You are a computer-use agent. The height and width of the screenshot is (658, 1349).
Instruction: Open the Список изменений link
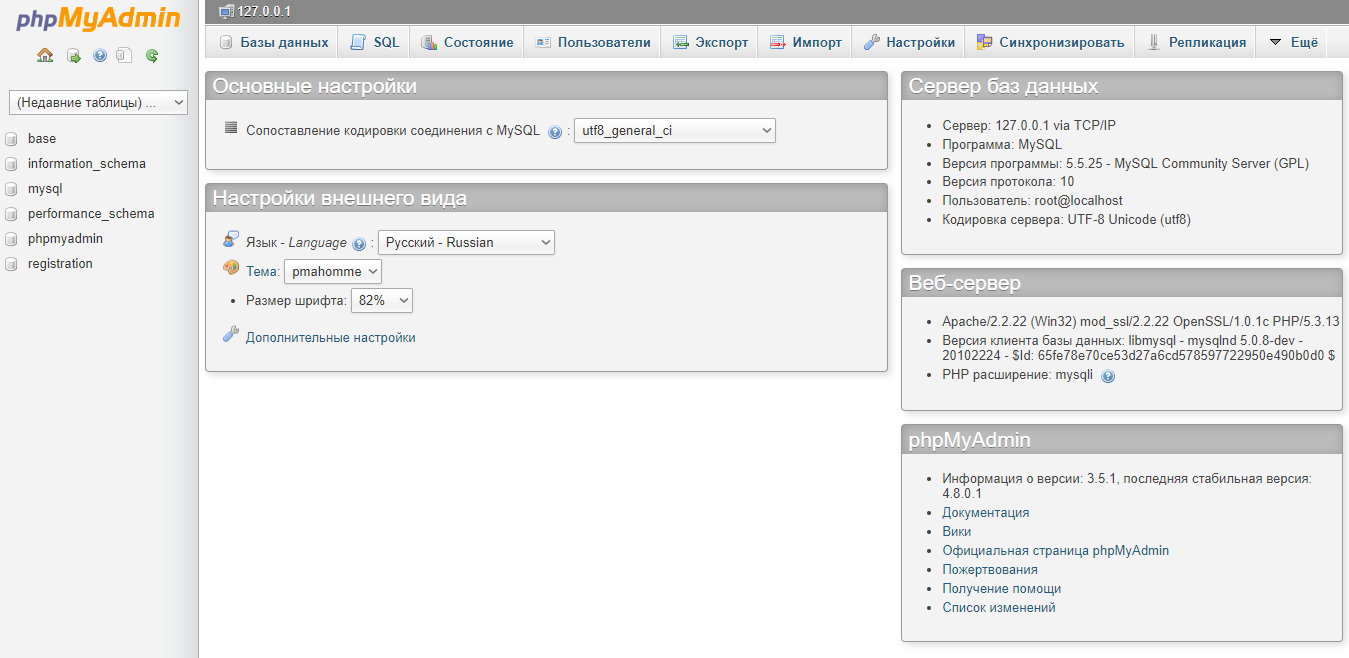pyautogui.click(x=998, y=608)
